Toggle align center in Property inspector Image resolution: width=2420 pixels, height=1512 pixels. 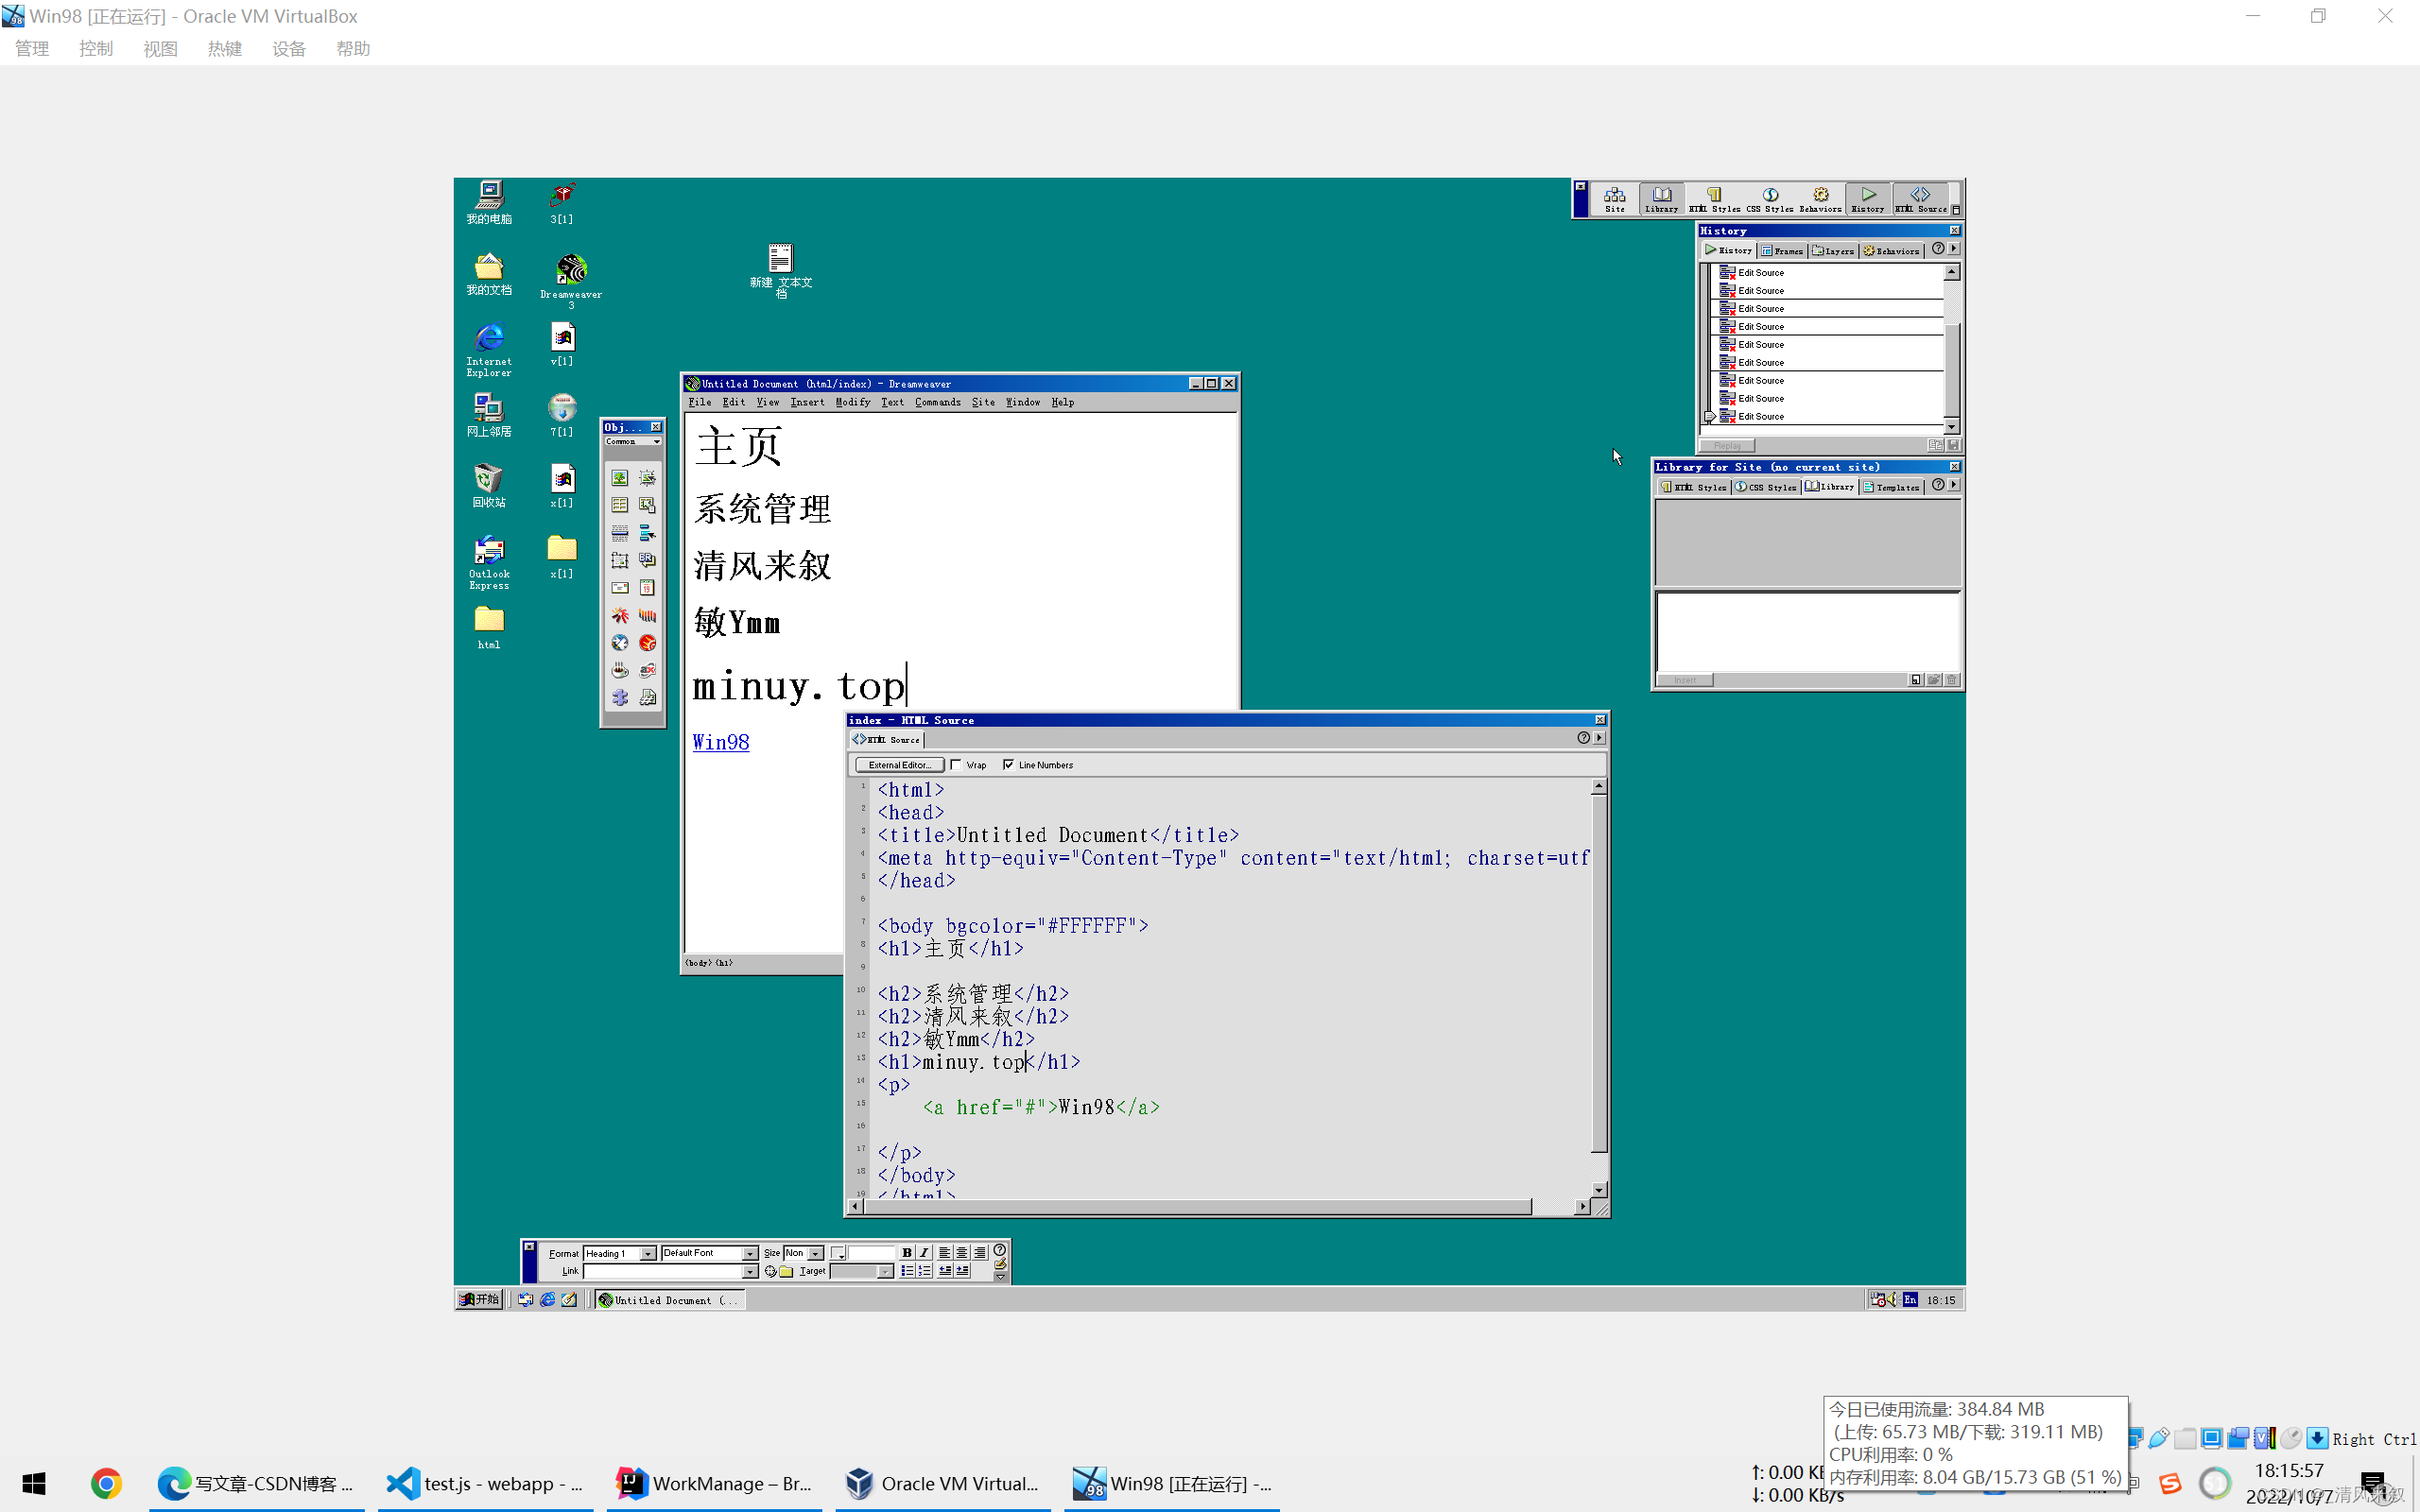pyautogui.click(x=962, y=1253)
